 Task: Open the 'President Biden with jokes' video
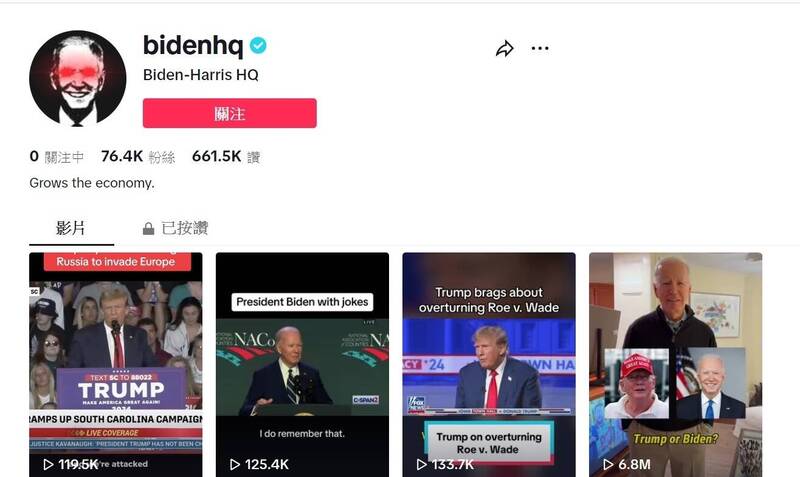pyautogui.click(x=303, y=365)
